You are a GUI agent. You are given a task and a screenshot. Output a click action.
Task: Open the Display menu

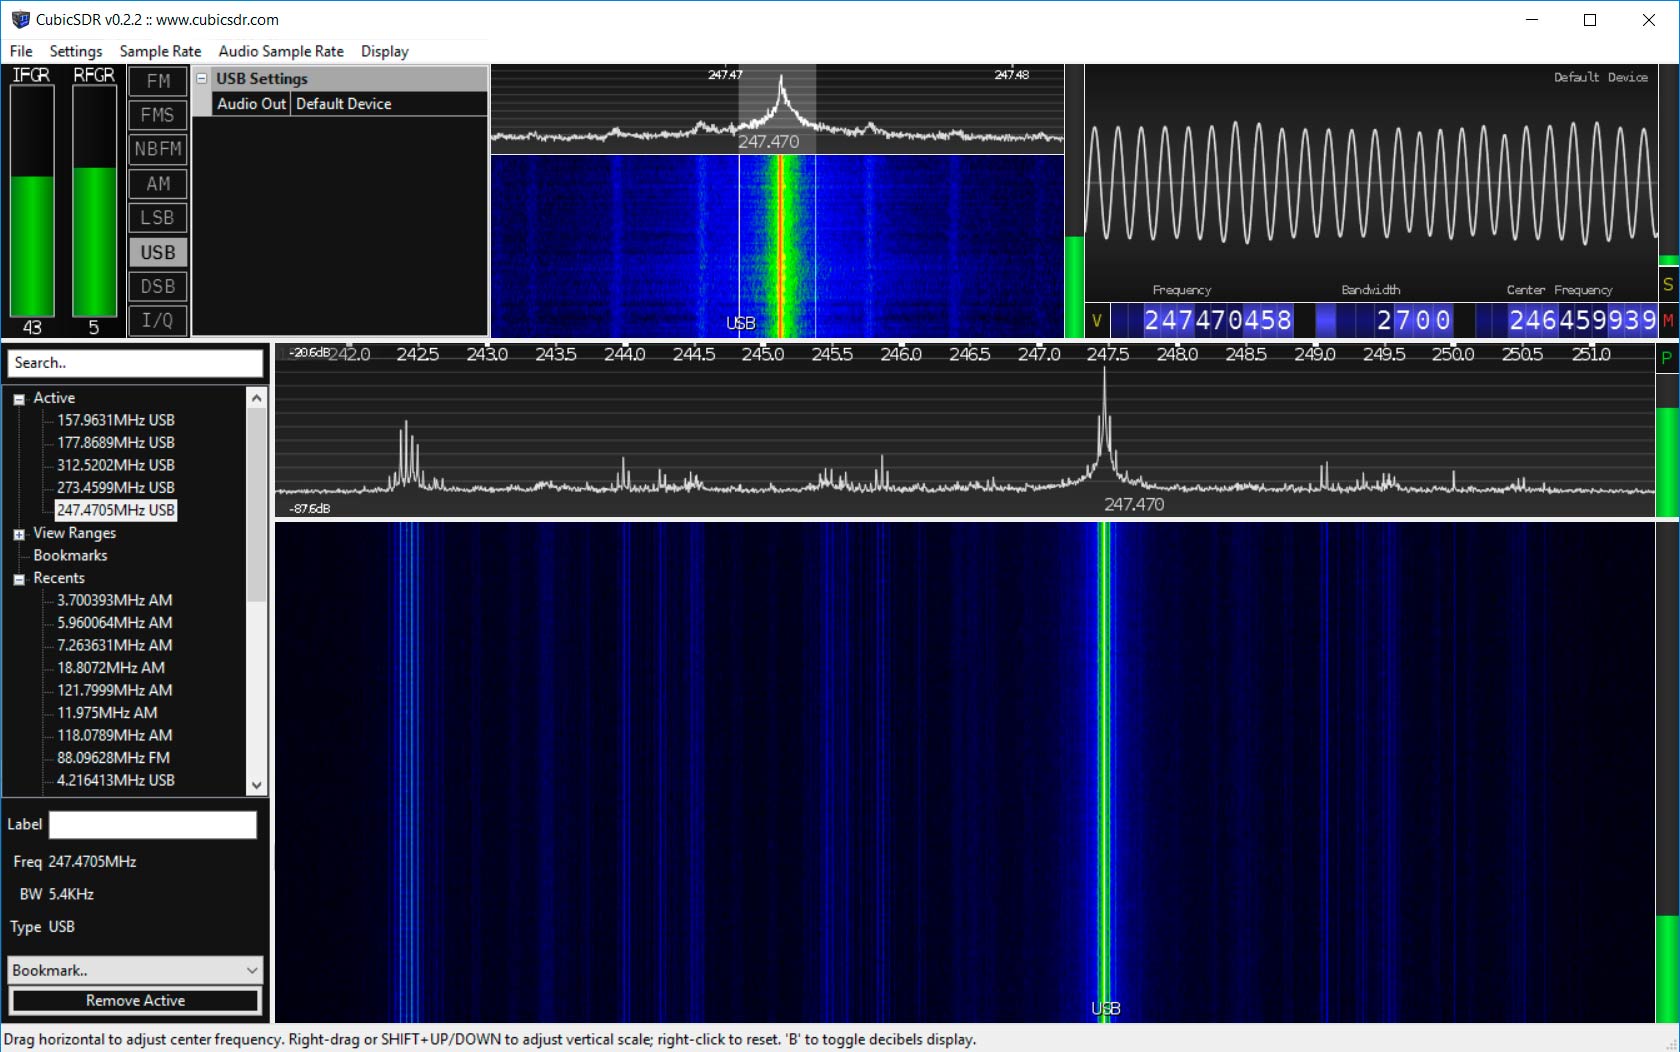click(385, 51)
